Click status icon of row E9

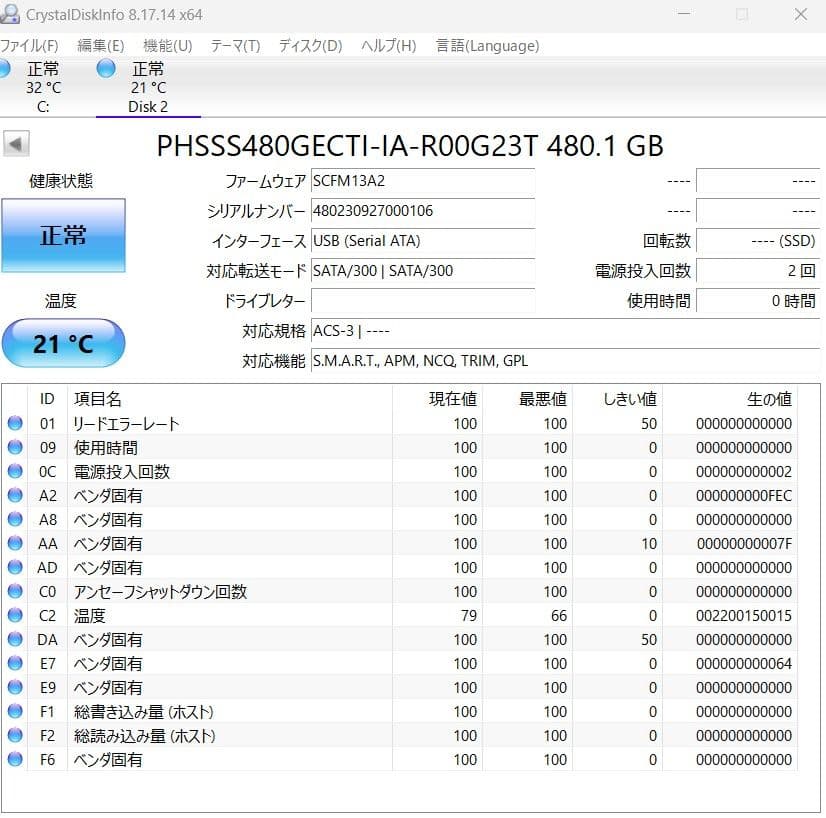tap(15, 687)
